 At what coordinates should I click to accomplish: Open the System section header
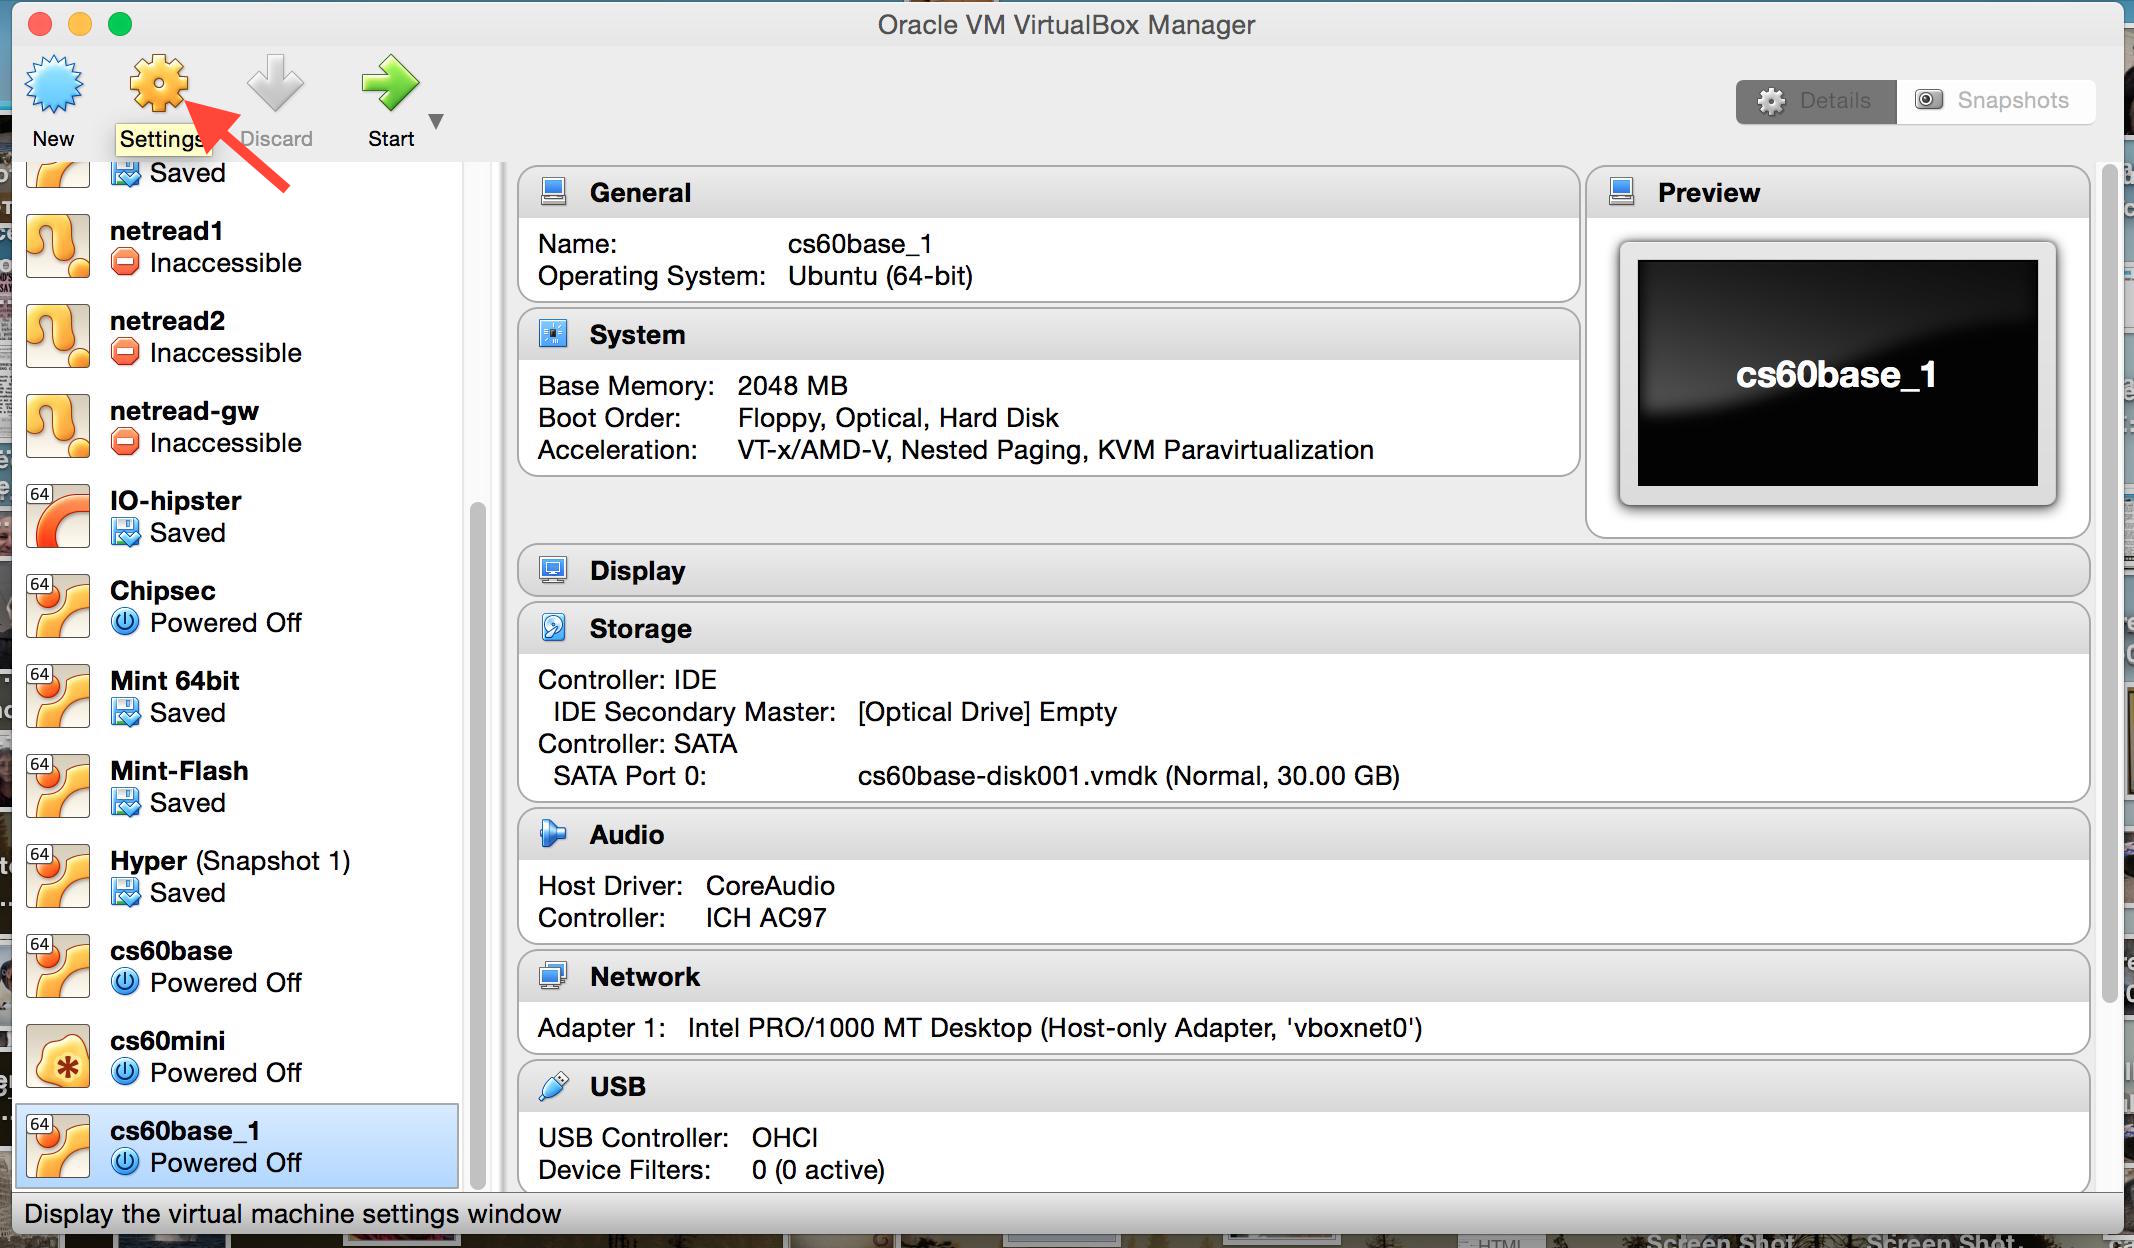click(1048, 335)
